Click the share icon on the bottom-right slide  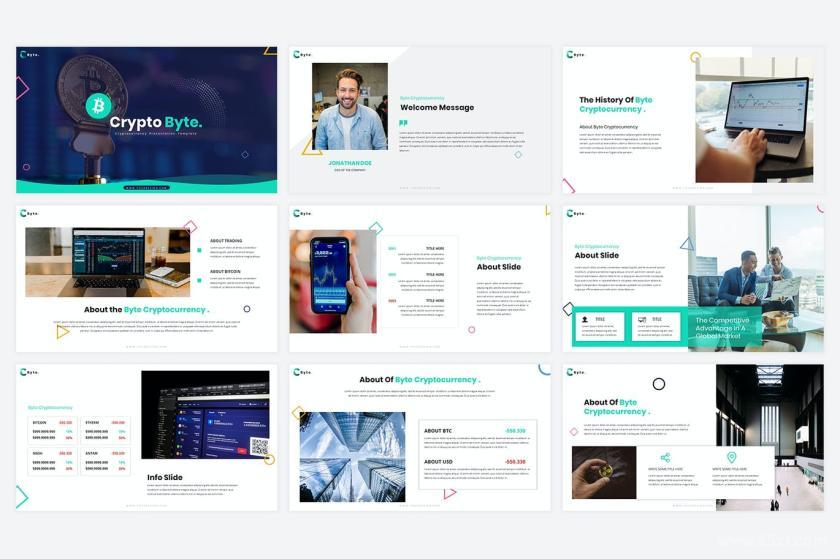pos(665,457)
